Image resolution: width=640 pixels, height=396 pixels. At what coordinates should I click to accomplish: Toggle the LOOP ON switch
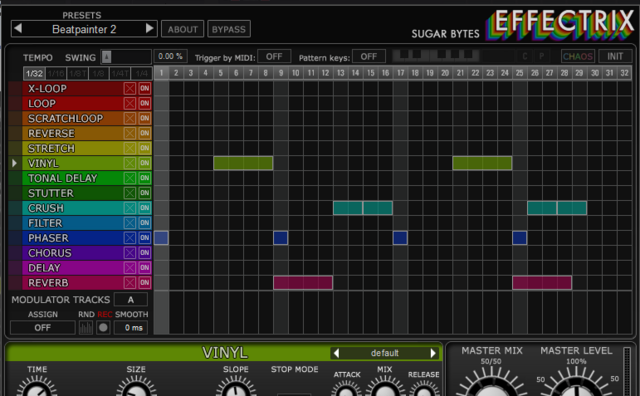(144, 103)
